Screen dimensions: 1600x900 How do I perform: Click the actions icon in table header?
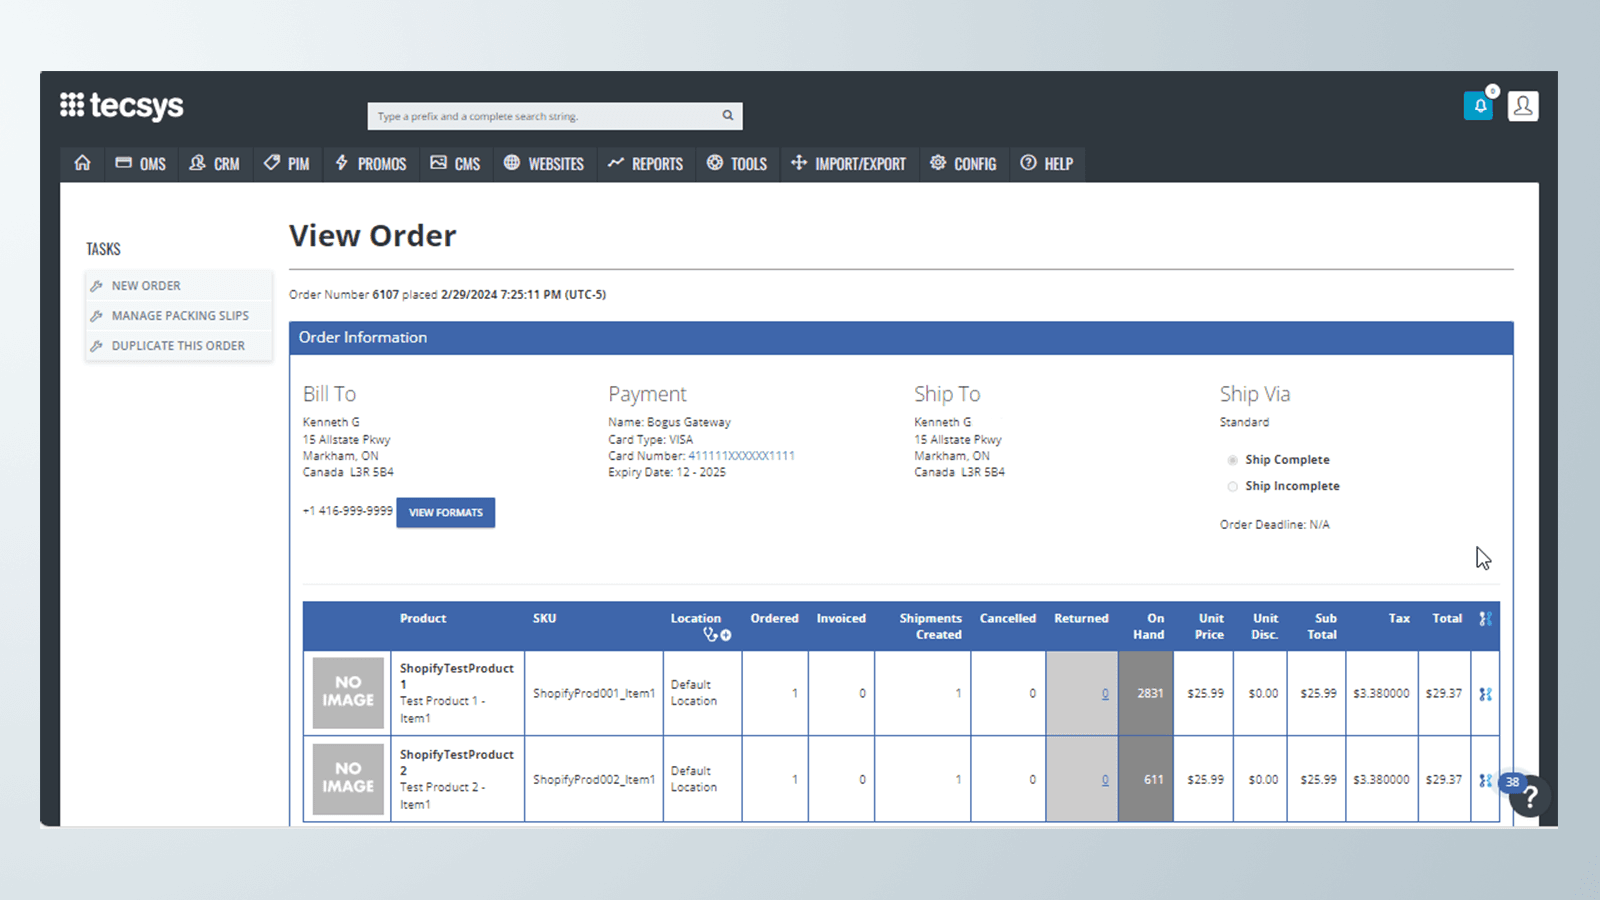coord(1485,619)
